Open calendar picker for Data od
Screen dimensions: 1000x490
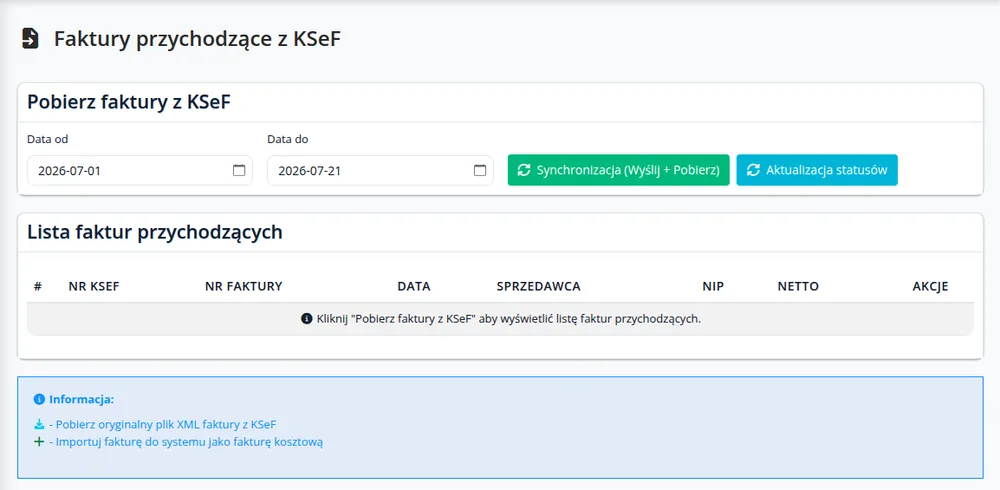[239, 170]
